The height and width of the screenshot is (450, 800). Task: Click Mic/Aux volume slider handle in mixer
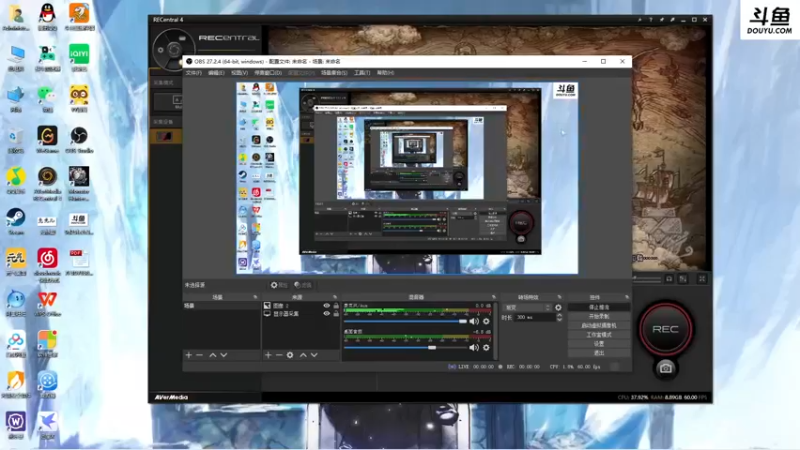[463, 321]
